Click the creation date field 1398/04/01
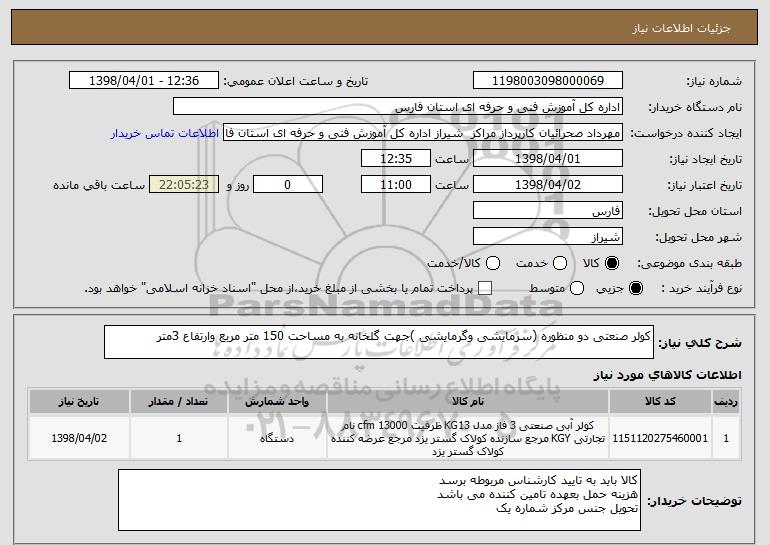The height and width of the screenshot is (545, 770). click(x=548, y=159)
